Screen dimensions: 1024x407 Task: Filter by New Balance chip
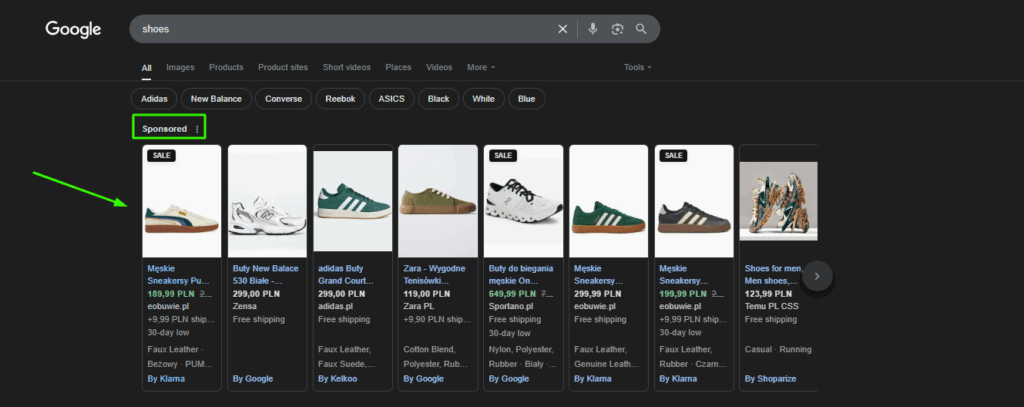pyautogui.click(x=216, y=99)
